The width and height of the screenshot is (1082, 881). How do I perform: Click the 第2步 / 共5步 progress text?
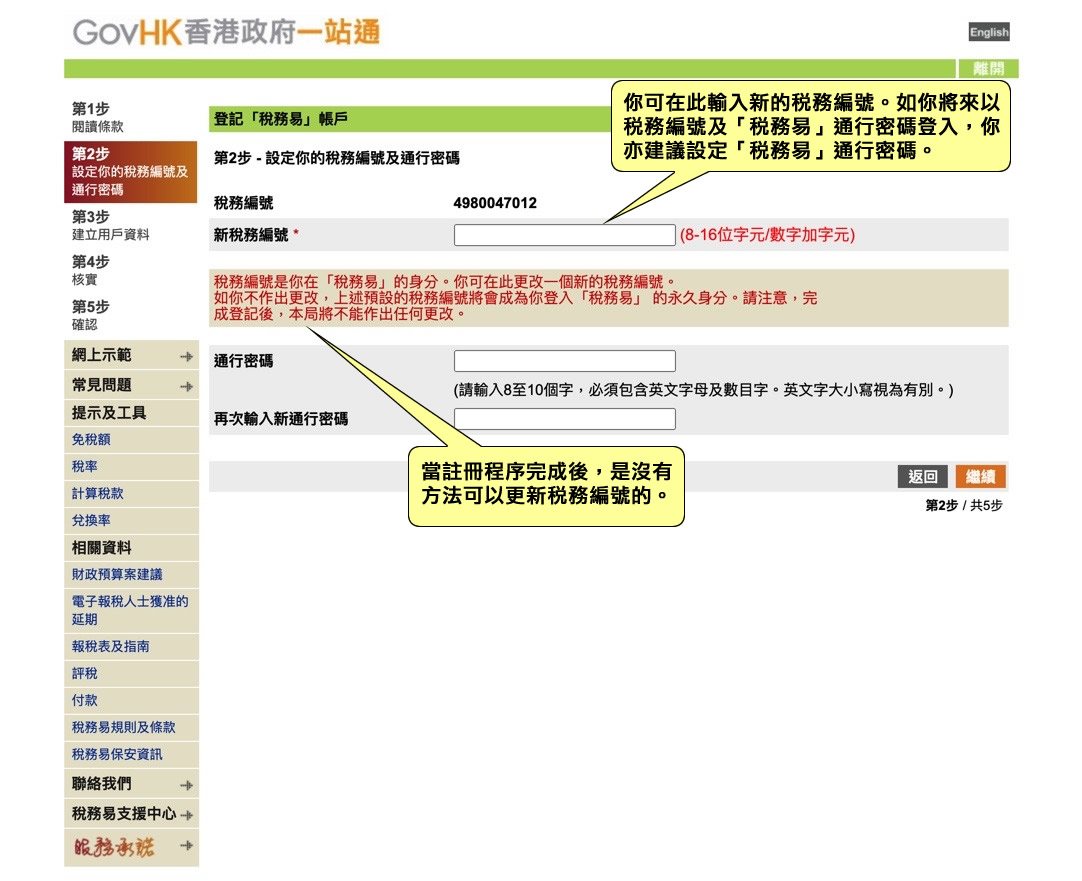pos(964,506)
